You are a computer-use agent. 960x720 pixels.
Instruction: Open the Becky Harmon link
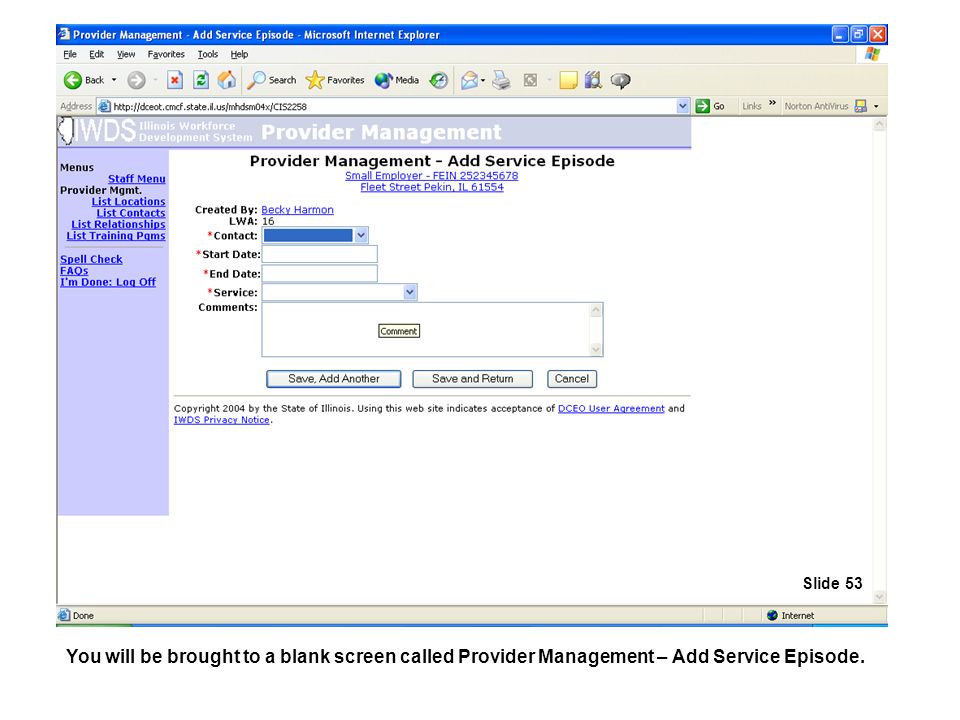click(298, 210)
